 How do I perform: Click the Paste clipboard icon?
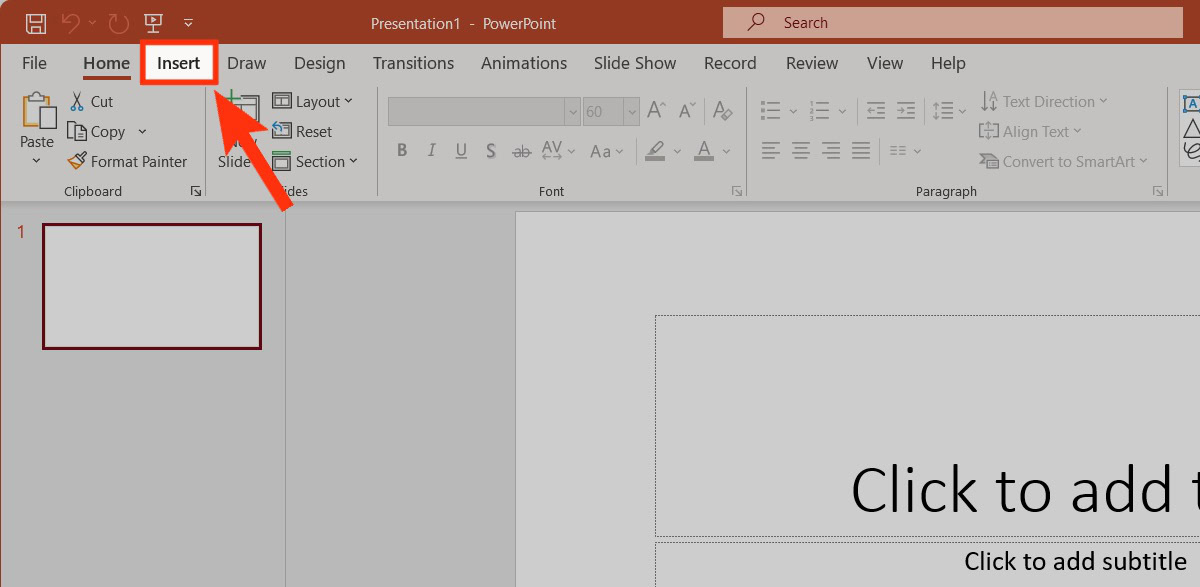pyautogui.click(x=37, y=111)
